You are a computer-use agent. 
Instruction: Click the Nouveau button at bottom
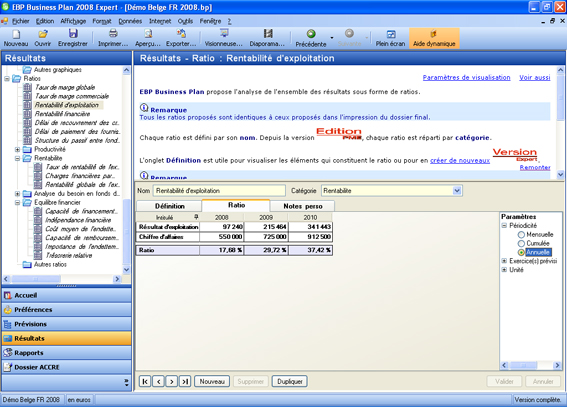pyautogui.click(x=212, y=381)
